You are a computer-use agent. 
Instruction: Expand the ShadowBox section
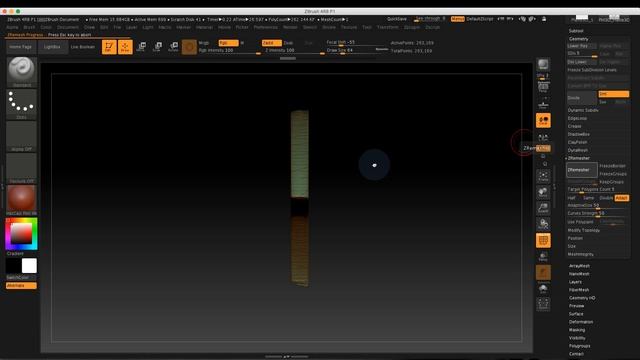578,134
